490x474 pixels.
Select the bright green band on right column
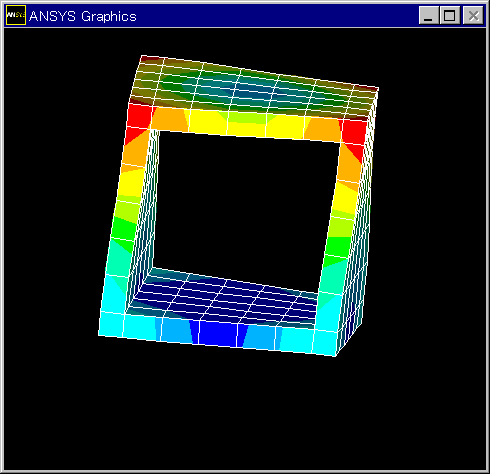[337, 247]
